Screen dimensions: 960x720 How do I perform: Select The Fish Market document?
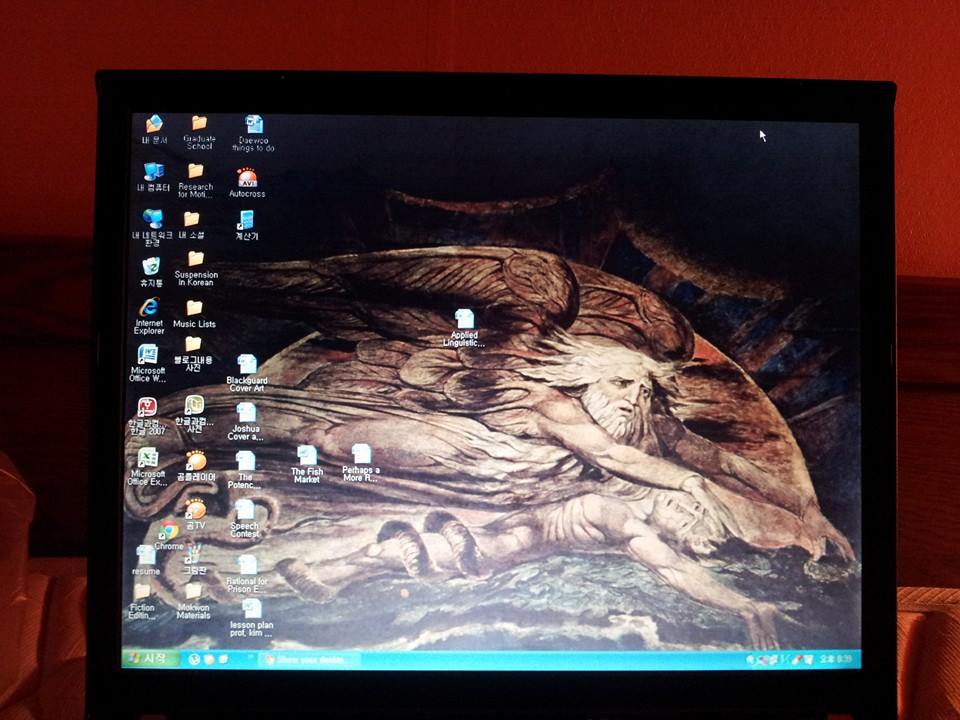307,457
